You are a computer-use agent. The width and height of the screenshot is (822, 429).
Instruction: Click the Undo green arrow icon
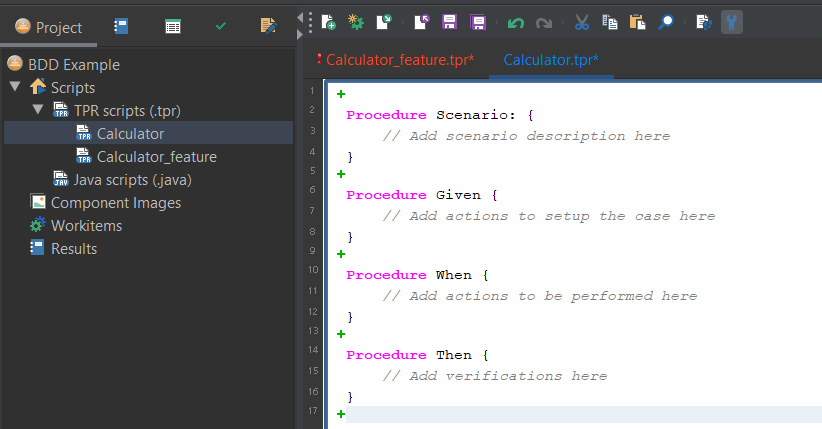515,21
